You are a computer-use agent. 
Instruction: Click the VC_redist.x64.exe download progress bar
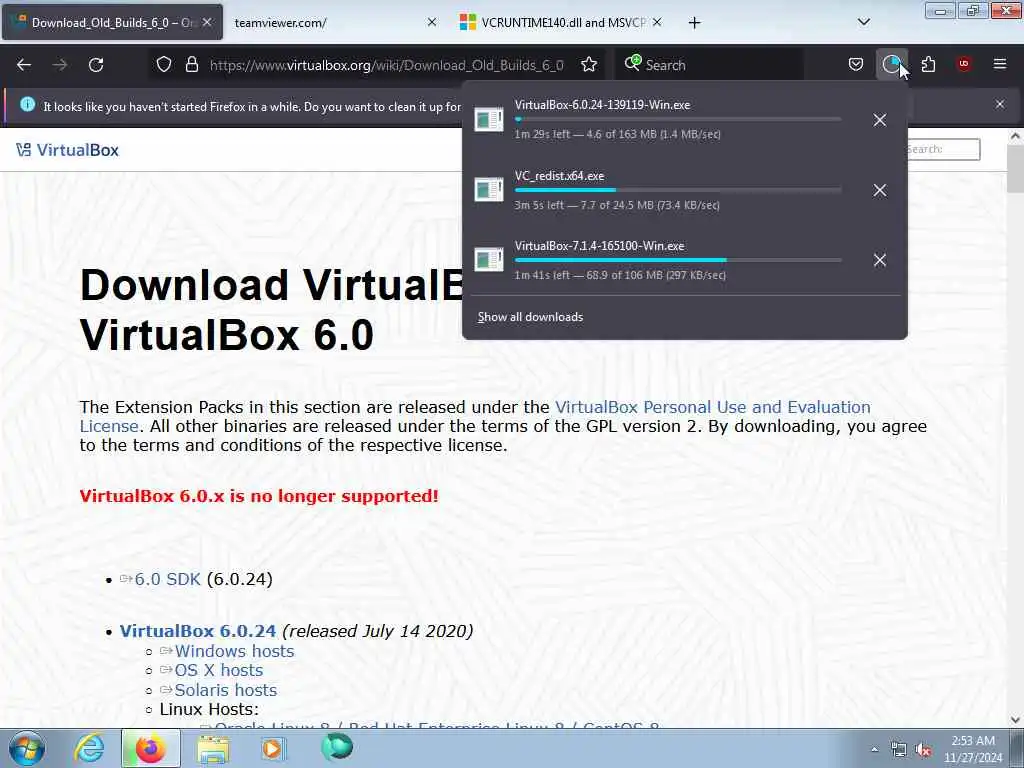click(x=678, y=190)
